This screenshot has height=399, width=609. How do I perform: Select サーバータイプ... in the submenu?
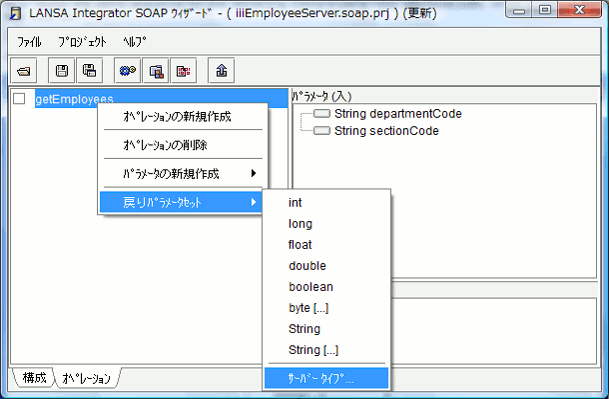pos(326,378)
